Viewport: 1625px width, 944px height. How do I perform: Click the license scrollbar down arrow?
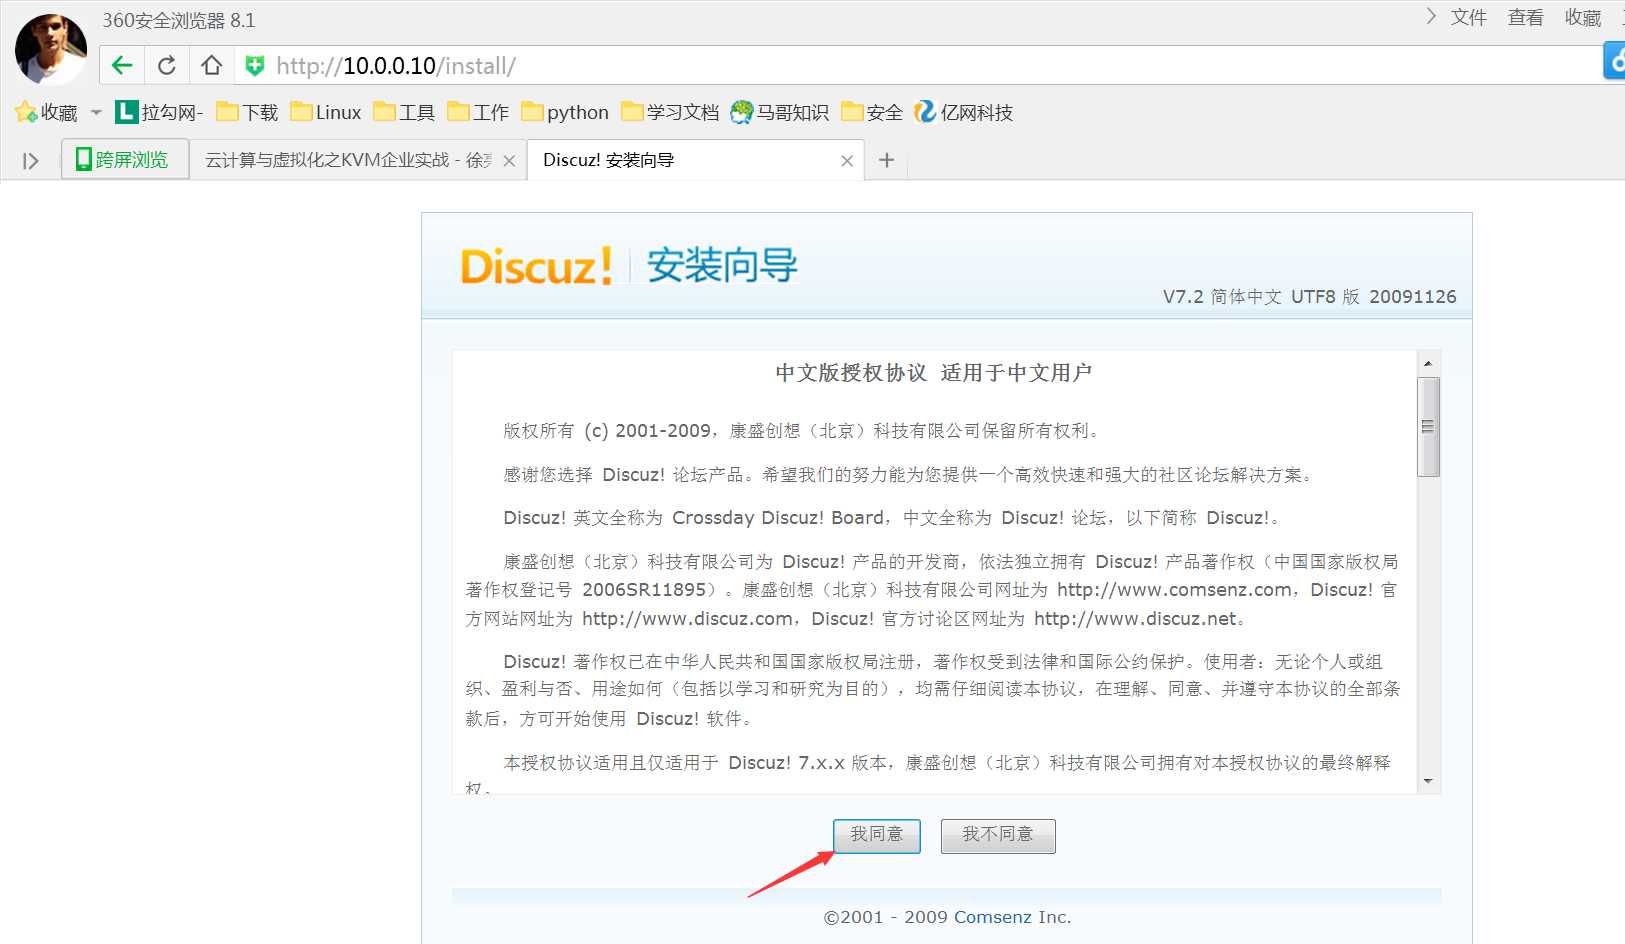coord(1428,781)
